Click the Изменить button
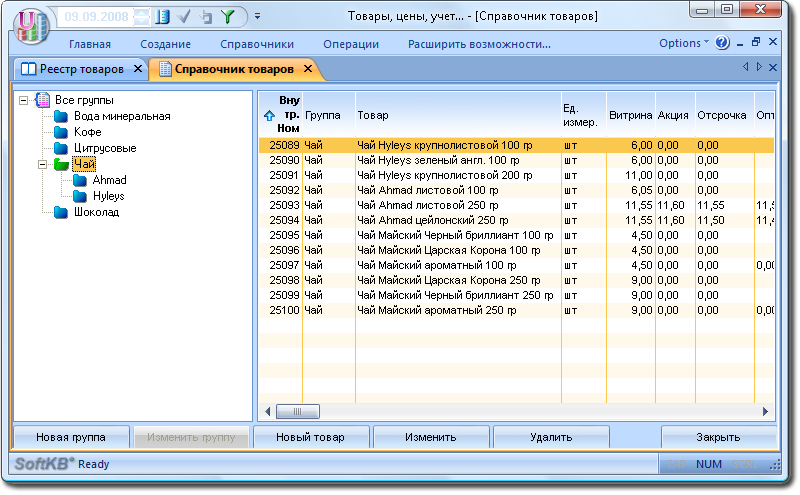The height and width of the screenshot is (495, 800). pyautogui.click(x=431, y=437)
